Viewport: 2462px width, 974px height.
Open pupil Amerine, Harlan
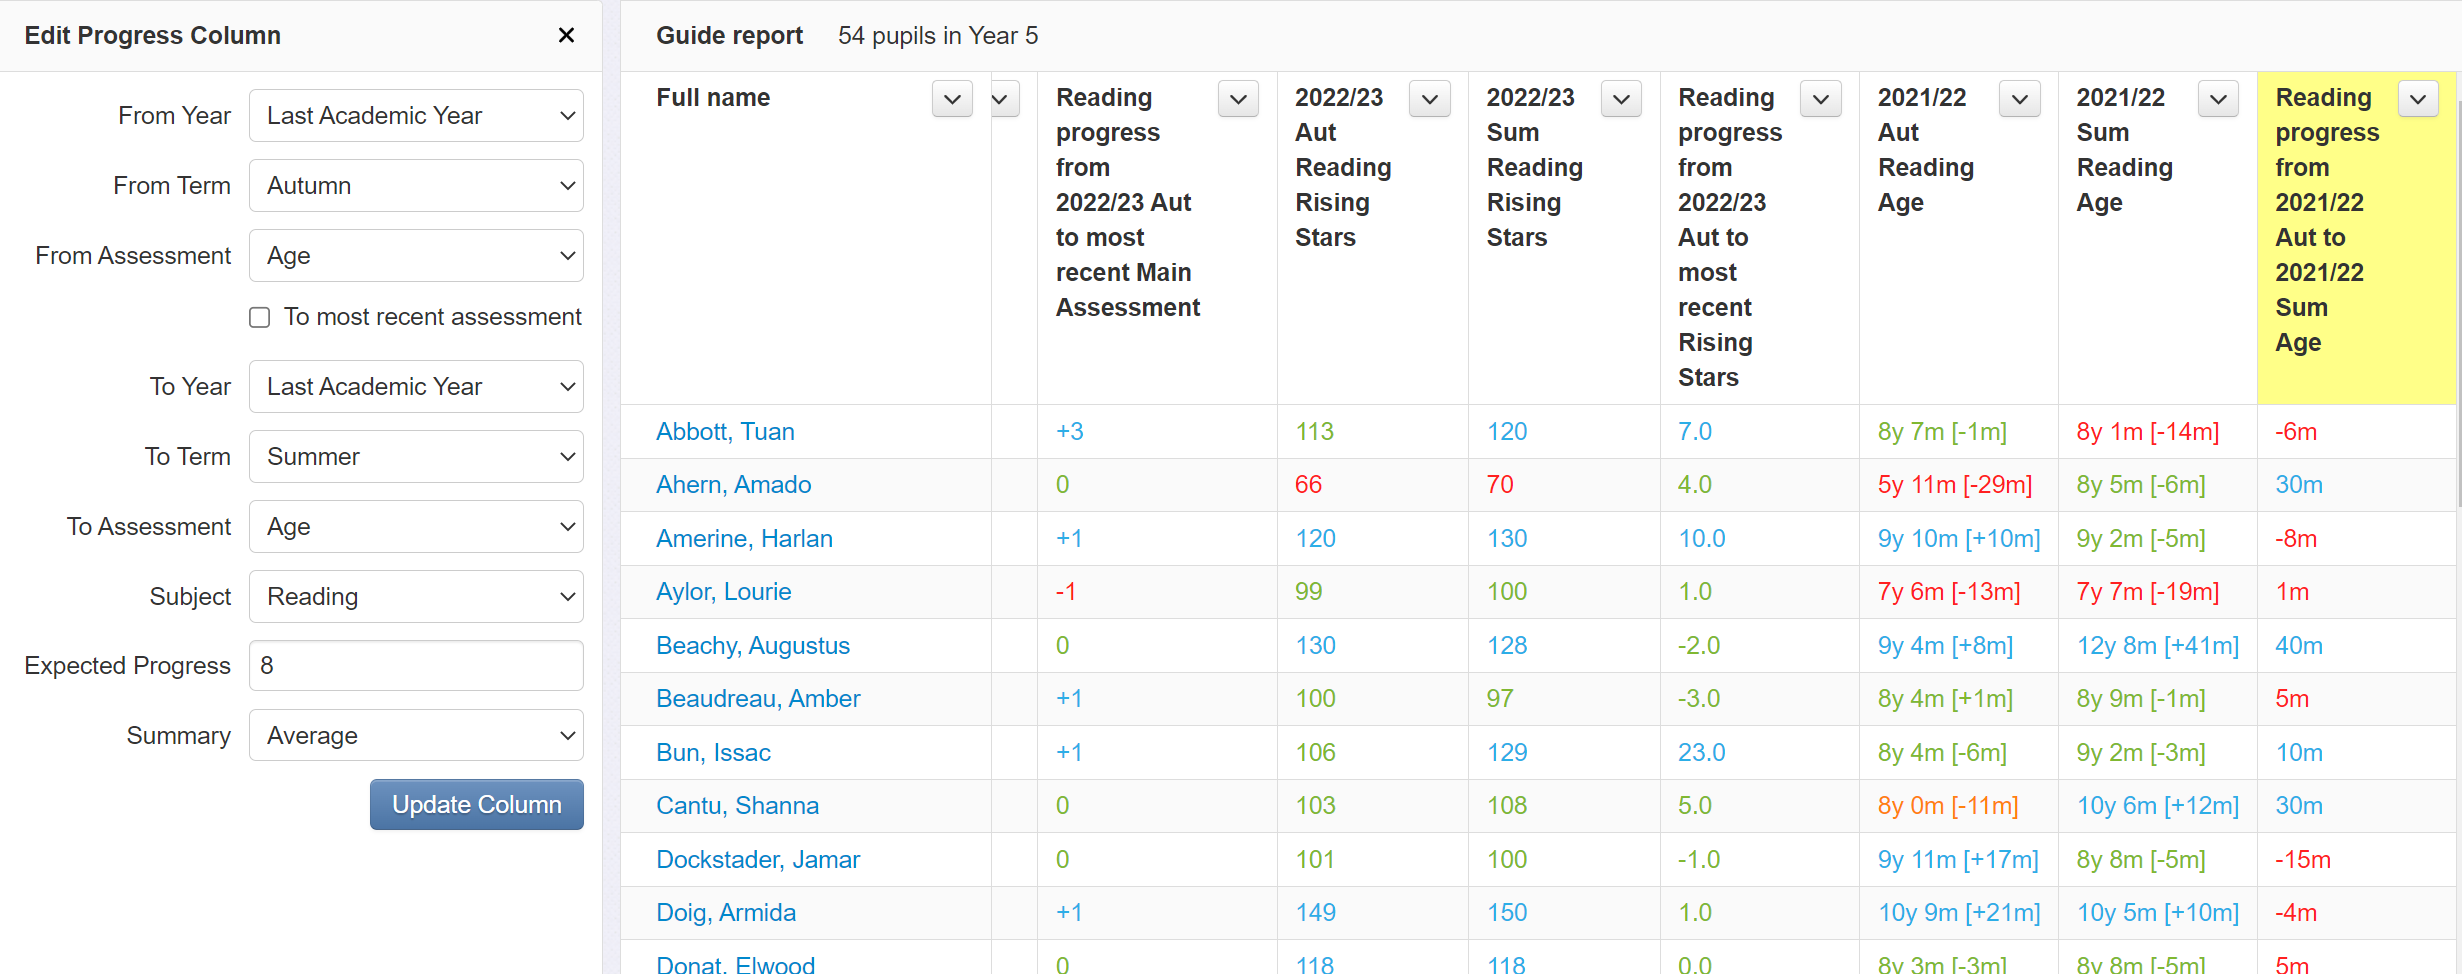tap(744, 539)
